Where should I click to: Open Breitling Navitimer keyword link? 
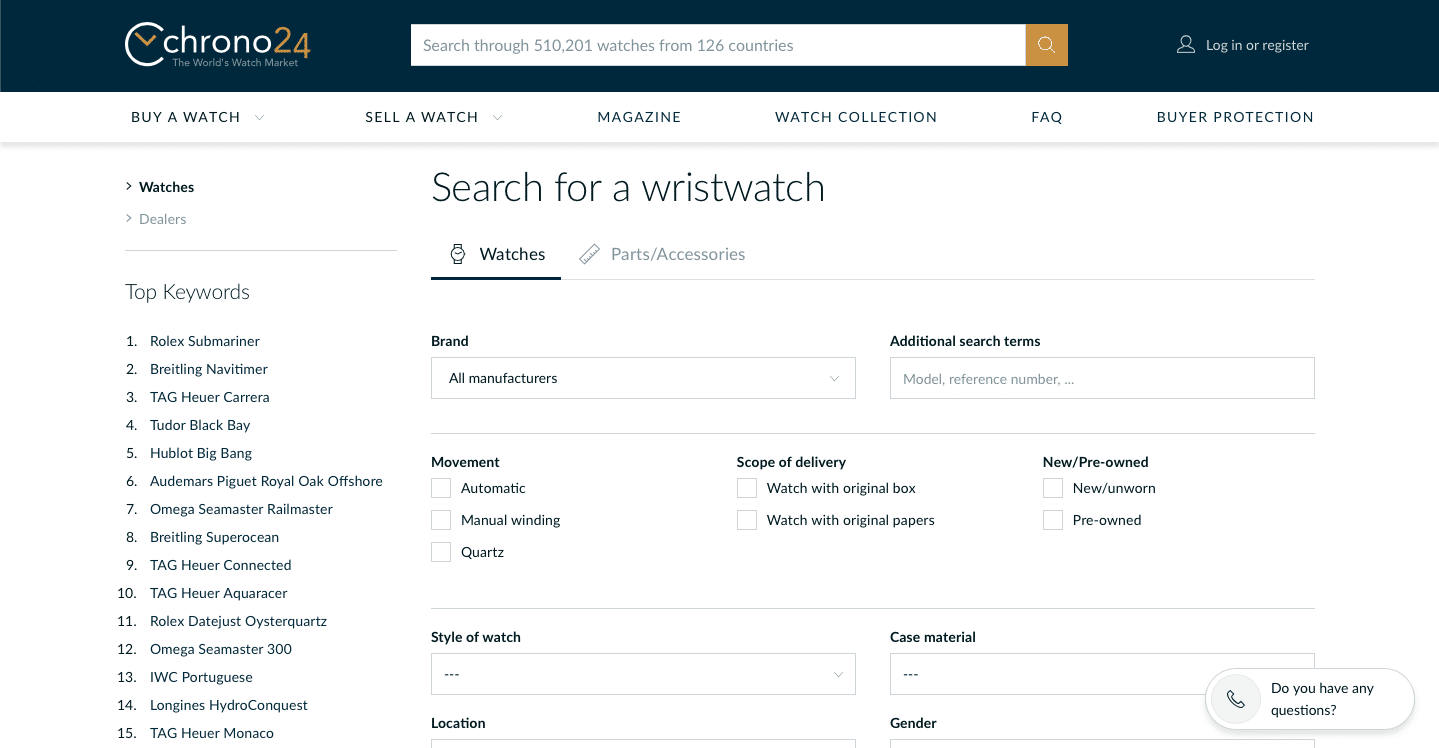tap(209, 369)
